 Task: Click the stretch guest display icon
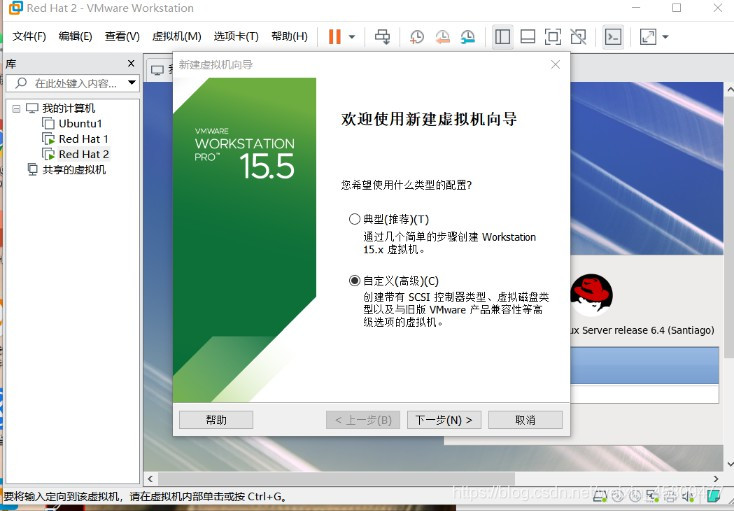[648, 36]
